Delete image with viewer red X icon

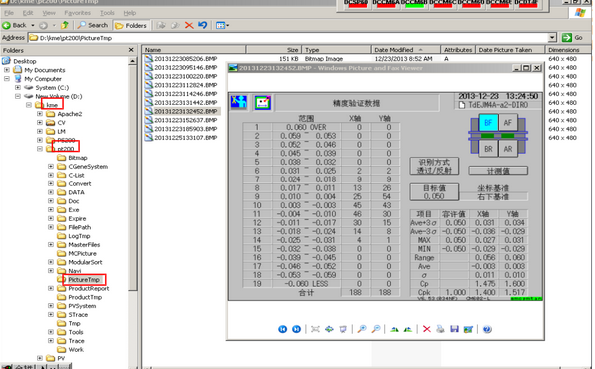(427, 329)
